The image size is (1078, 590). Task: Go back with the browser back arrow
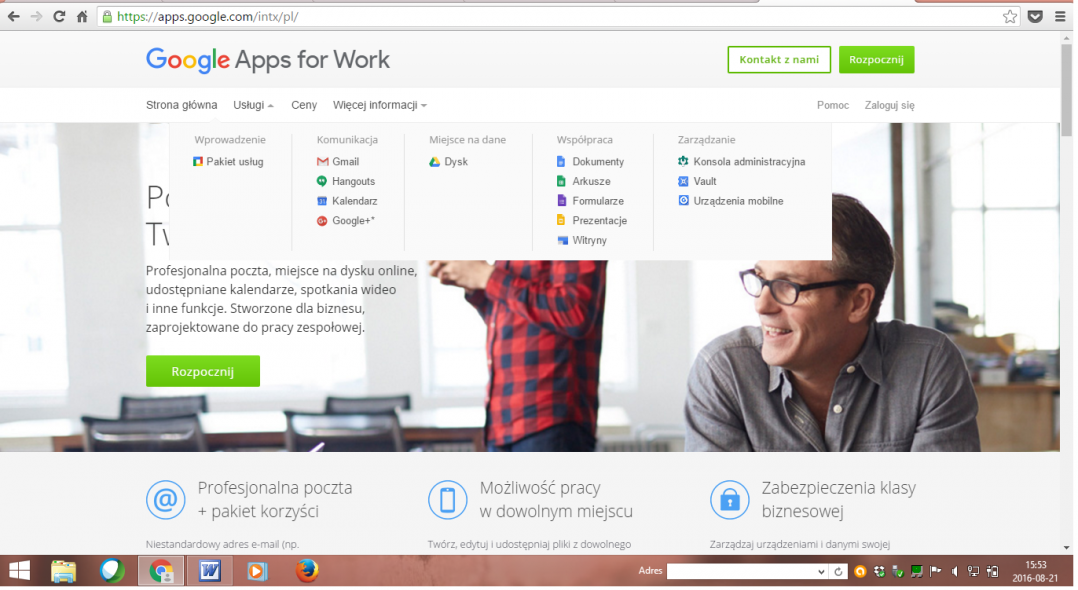point(14,17)
